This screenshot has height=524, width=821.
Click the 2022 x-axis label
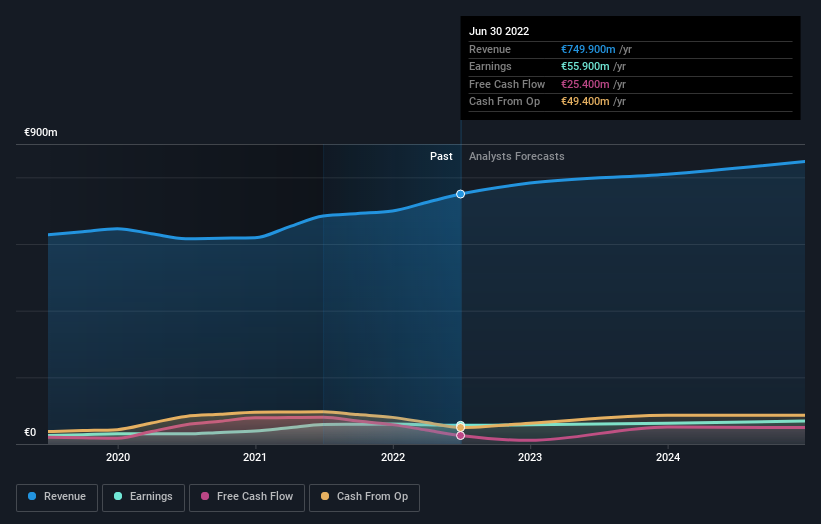(x=393, y=457)
